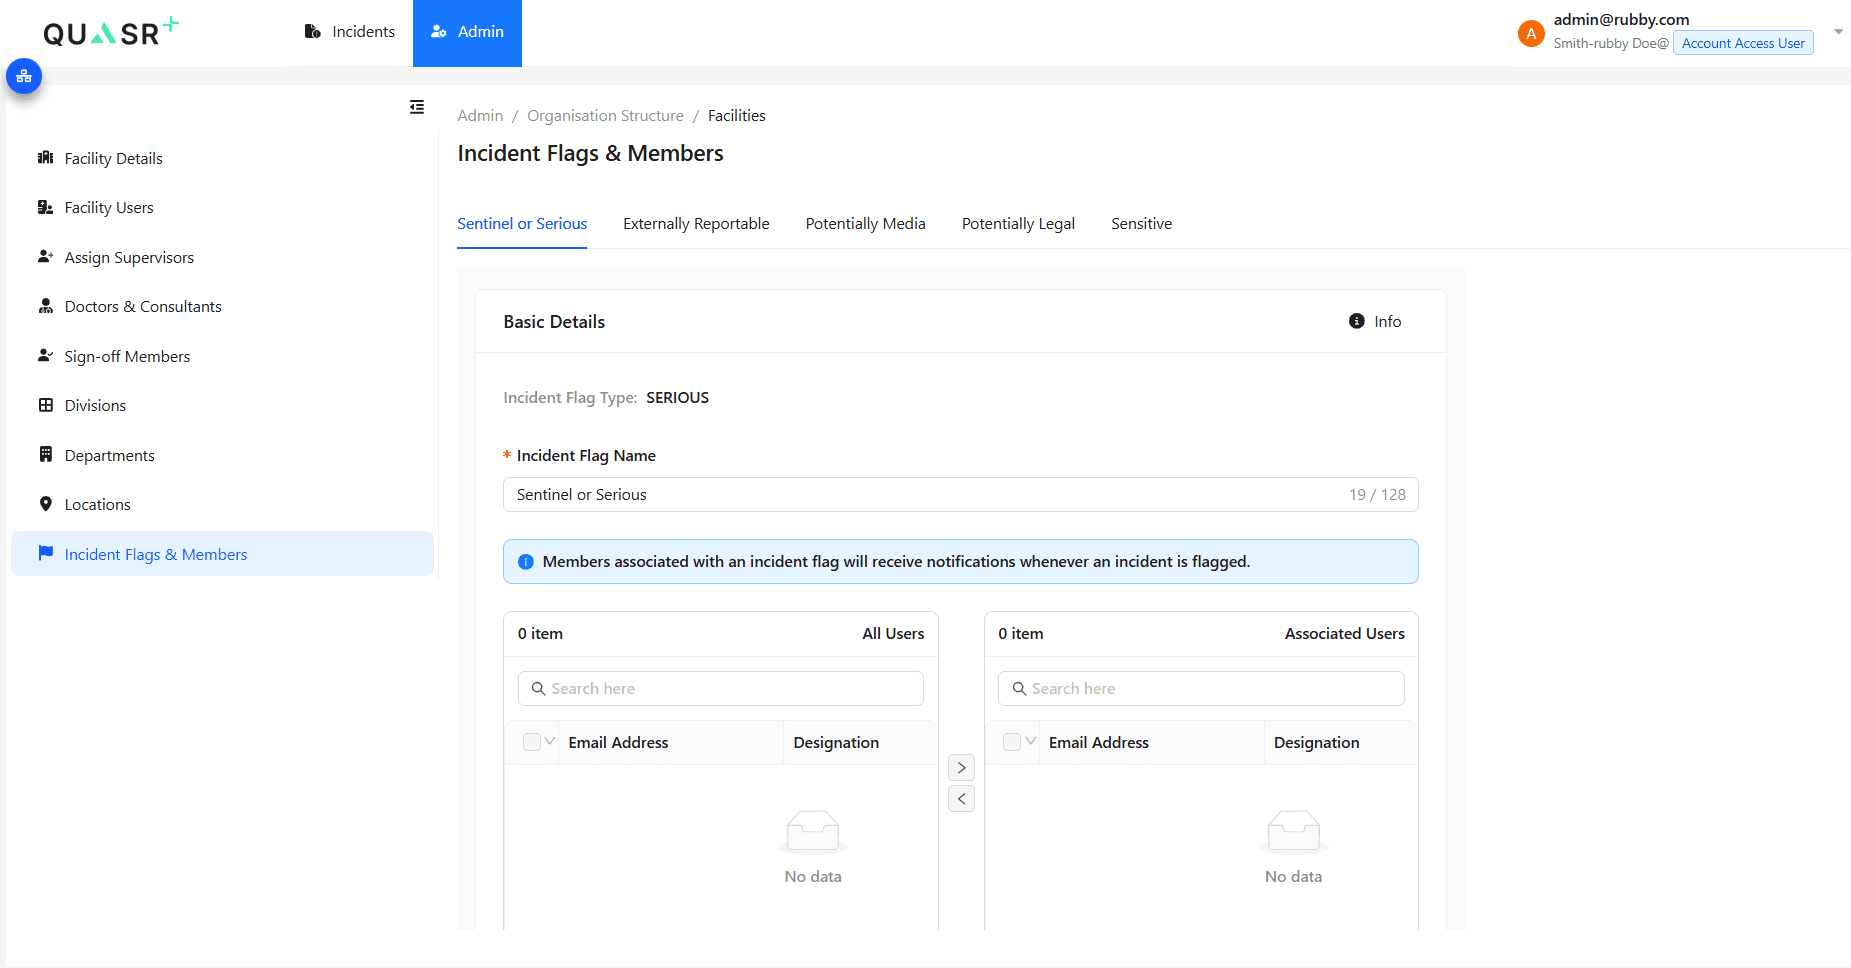The width and height of the screenshot is (1851, 968).
Task: Switch to the Externally Reportable tab
Action: click(x=696, y=223)
